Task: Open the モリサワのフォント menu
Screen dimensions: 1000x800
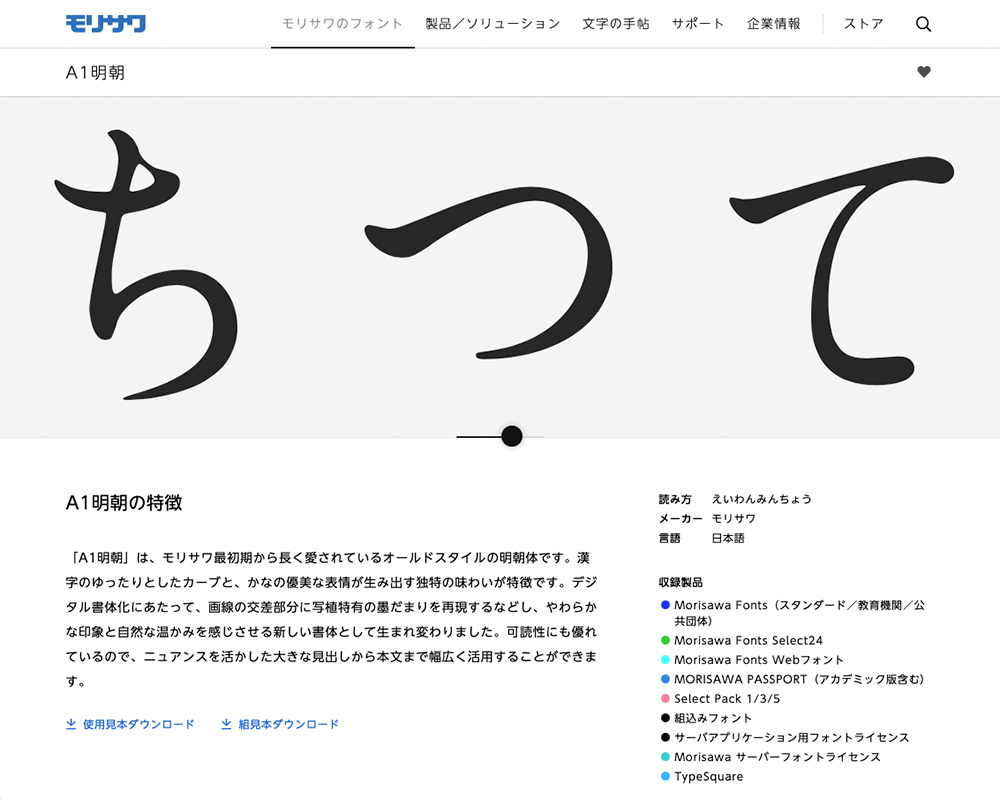Action: coord(342,24)
